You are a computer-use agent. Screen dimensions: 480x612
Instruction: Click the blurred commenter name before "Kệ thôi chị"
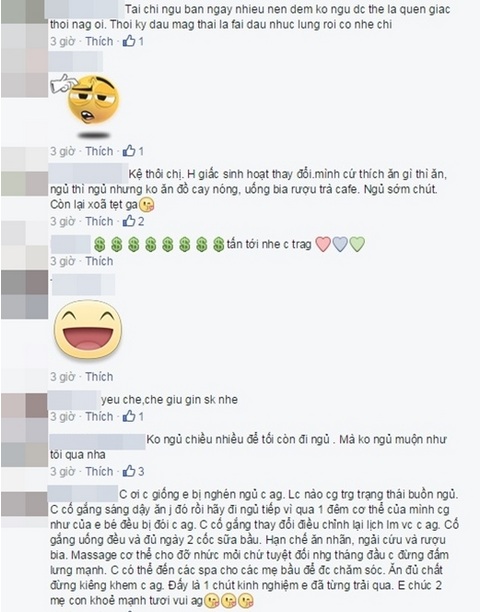pos(88,174)
